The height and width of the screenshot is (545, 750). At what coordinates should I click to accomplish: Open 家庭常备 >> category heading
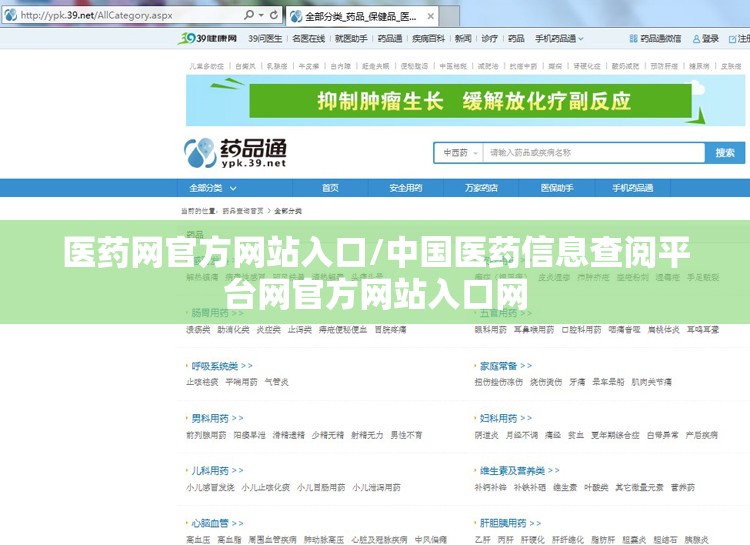[506, 366]
